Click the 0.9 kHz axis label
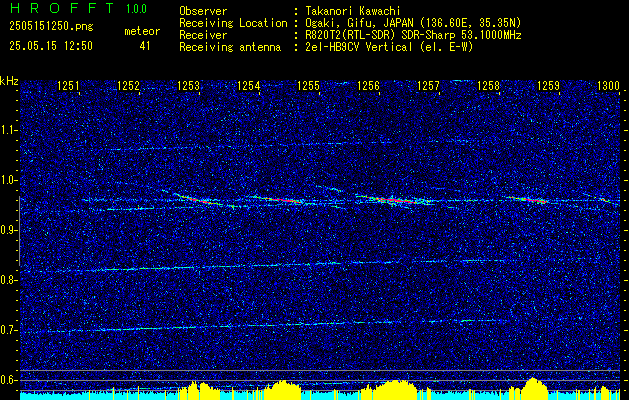 [x=8, y=230]
